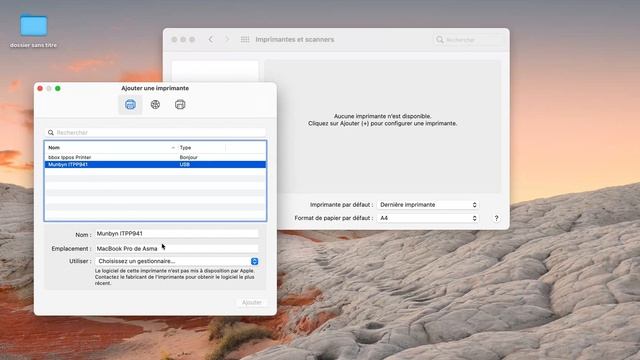
Task: Open the dossier sans titre desktop folder
Action: tap(33, 31)
